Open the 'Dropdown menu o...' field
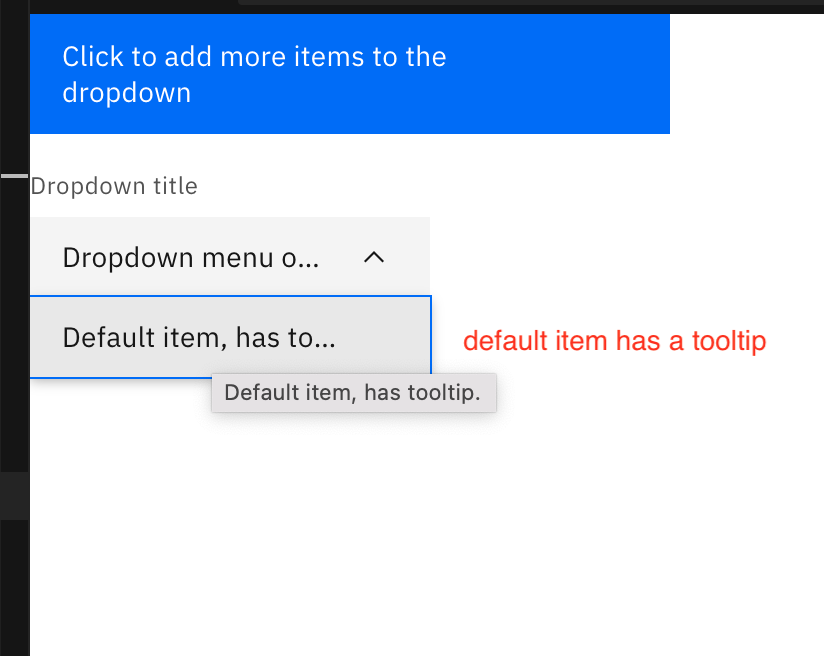 point(200,257)
